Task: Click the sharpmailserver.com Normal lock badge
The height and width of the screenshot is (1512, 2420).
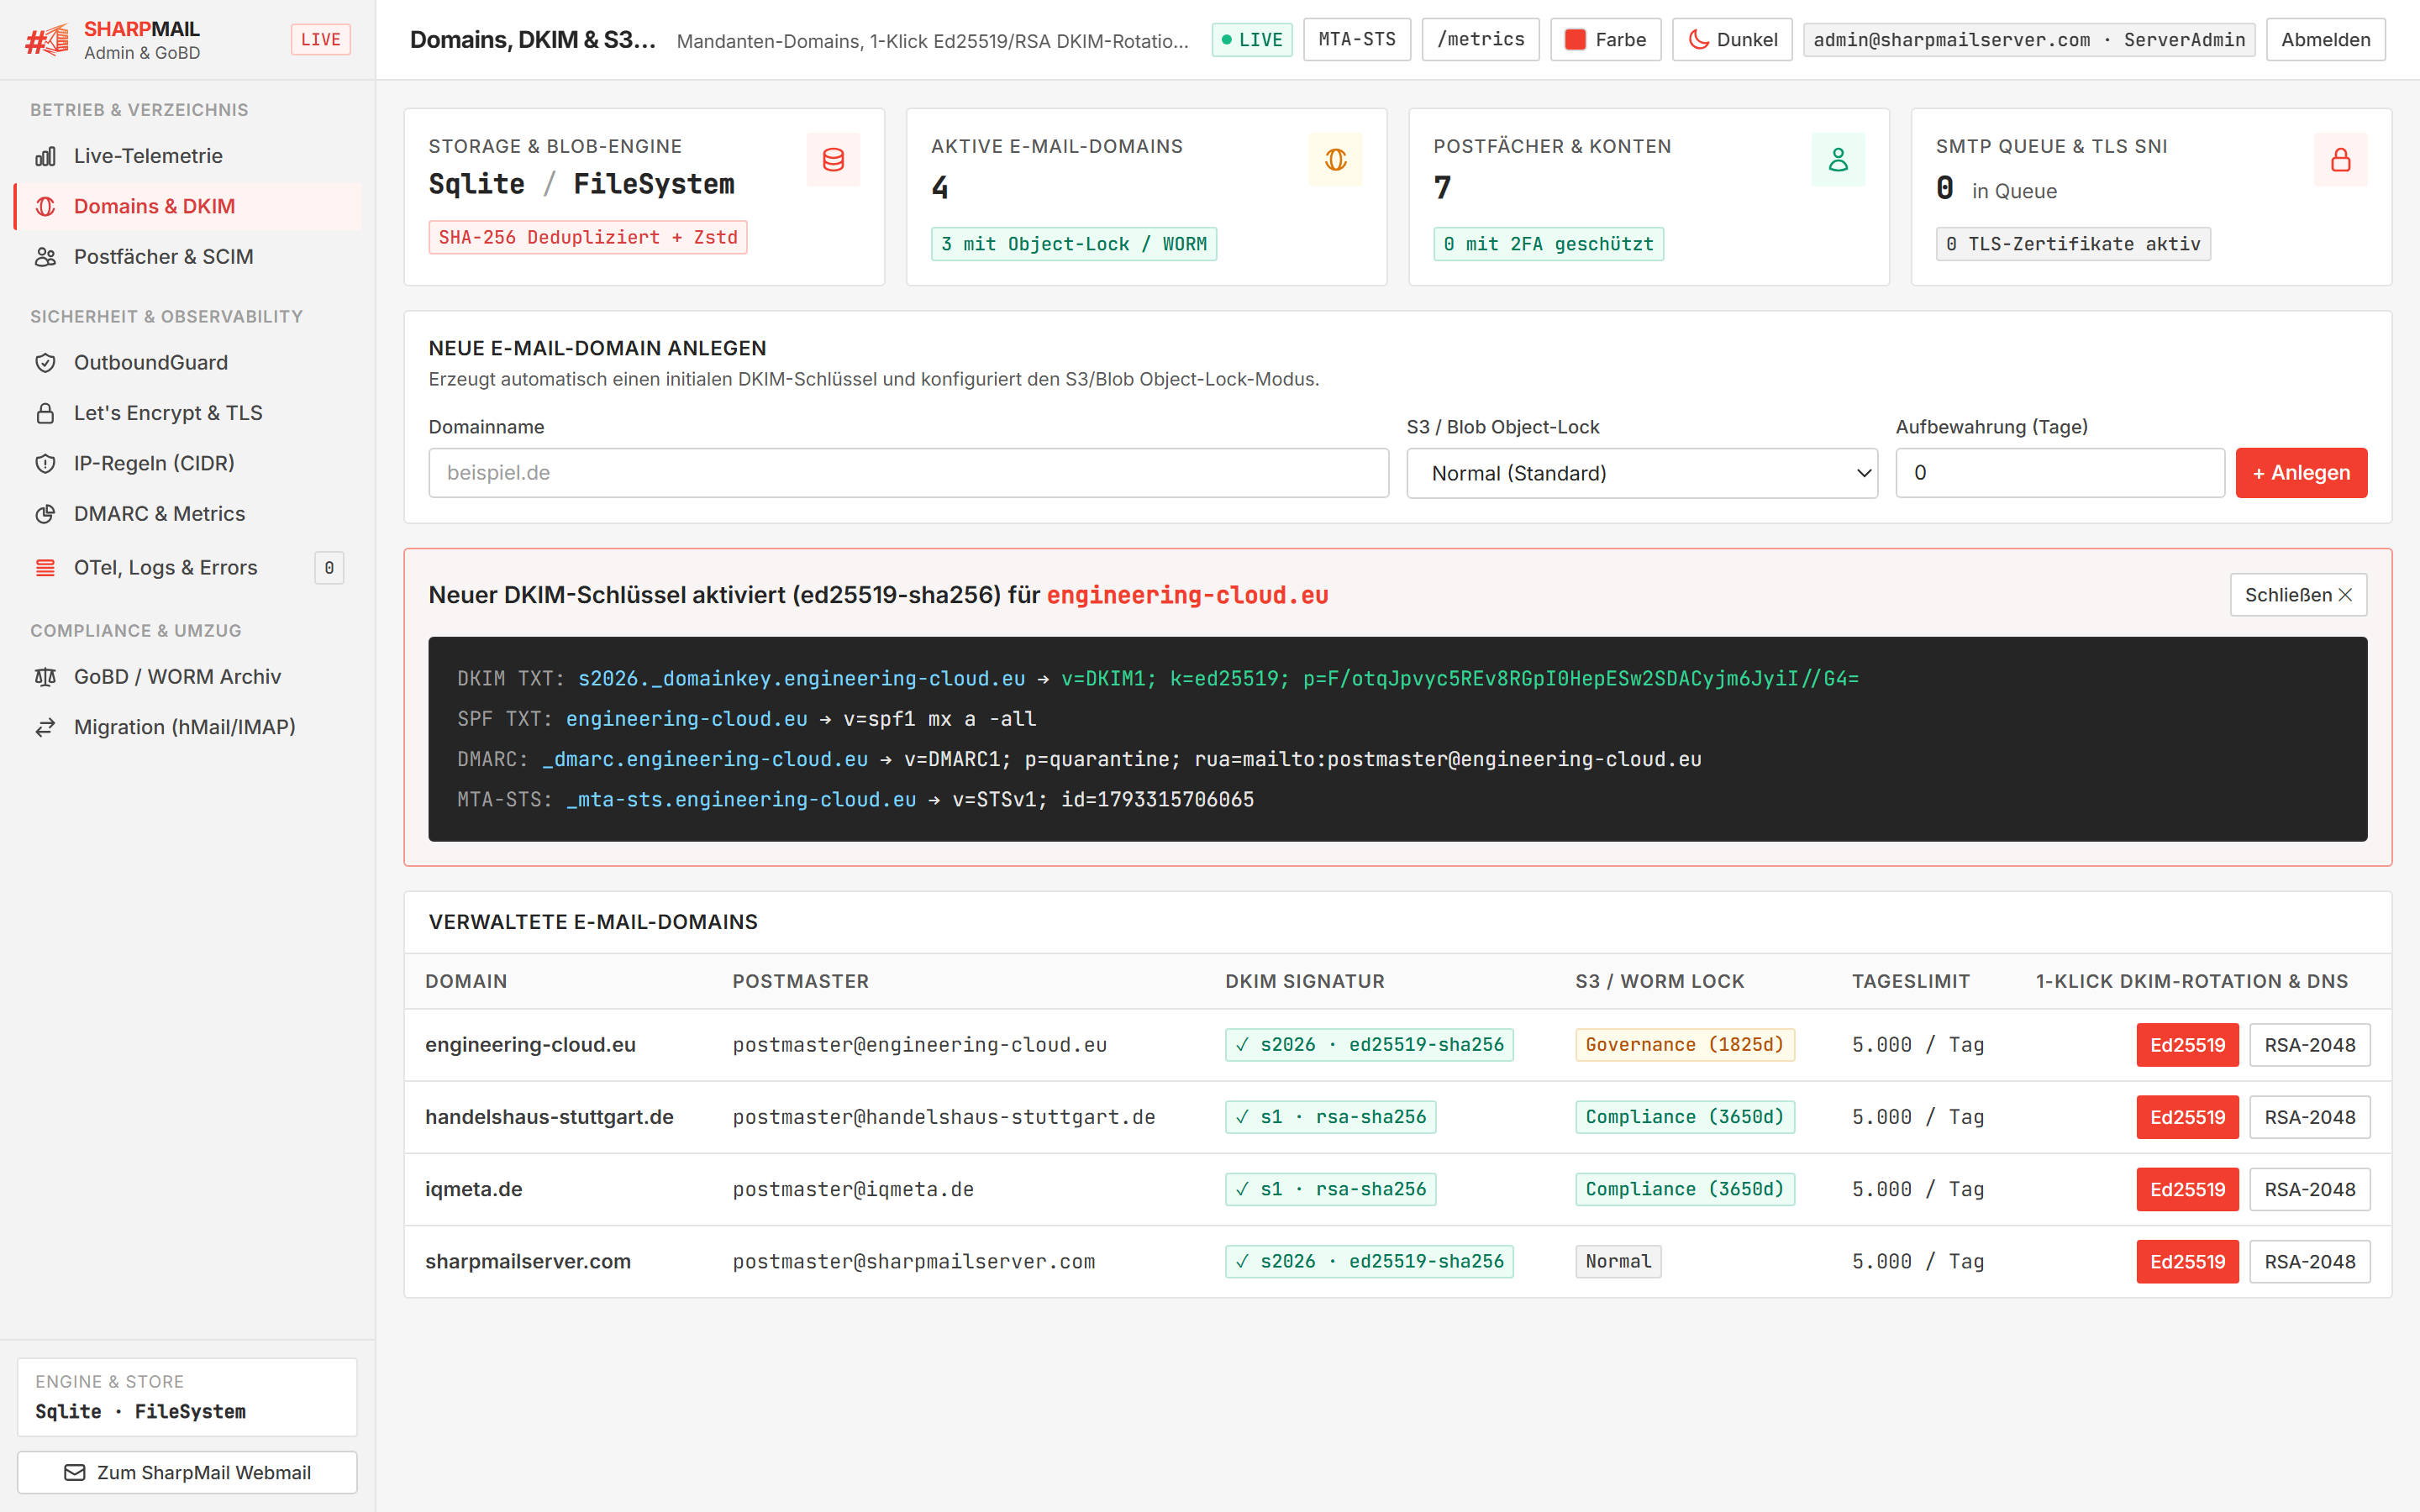Action: pos(1617,1262)
